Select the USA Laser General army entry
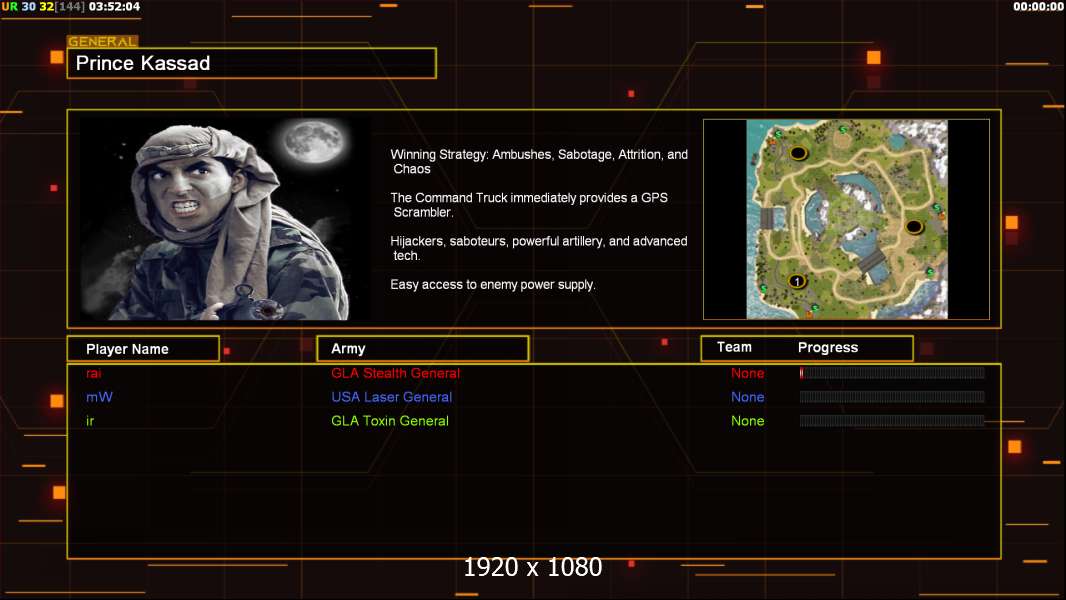Viewport: 1066px width, 600px height. coord(391,397)
